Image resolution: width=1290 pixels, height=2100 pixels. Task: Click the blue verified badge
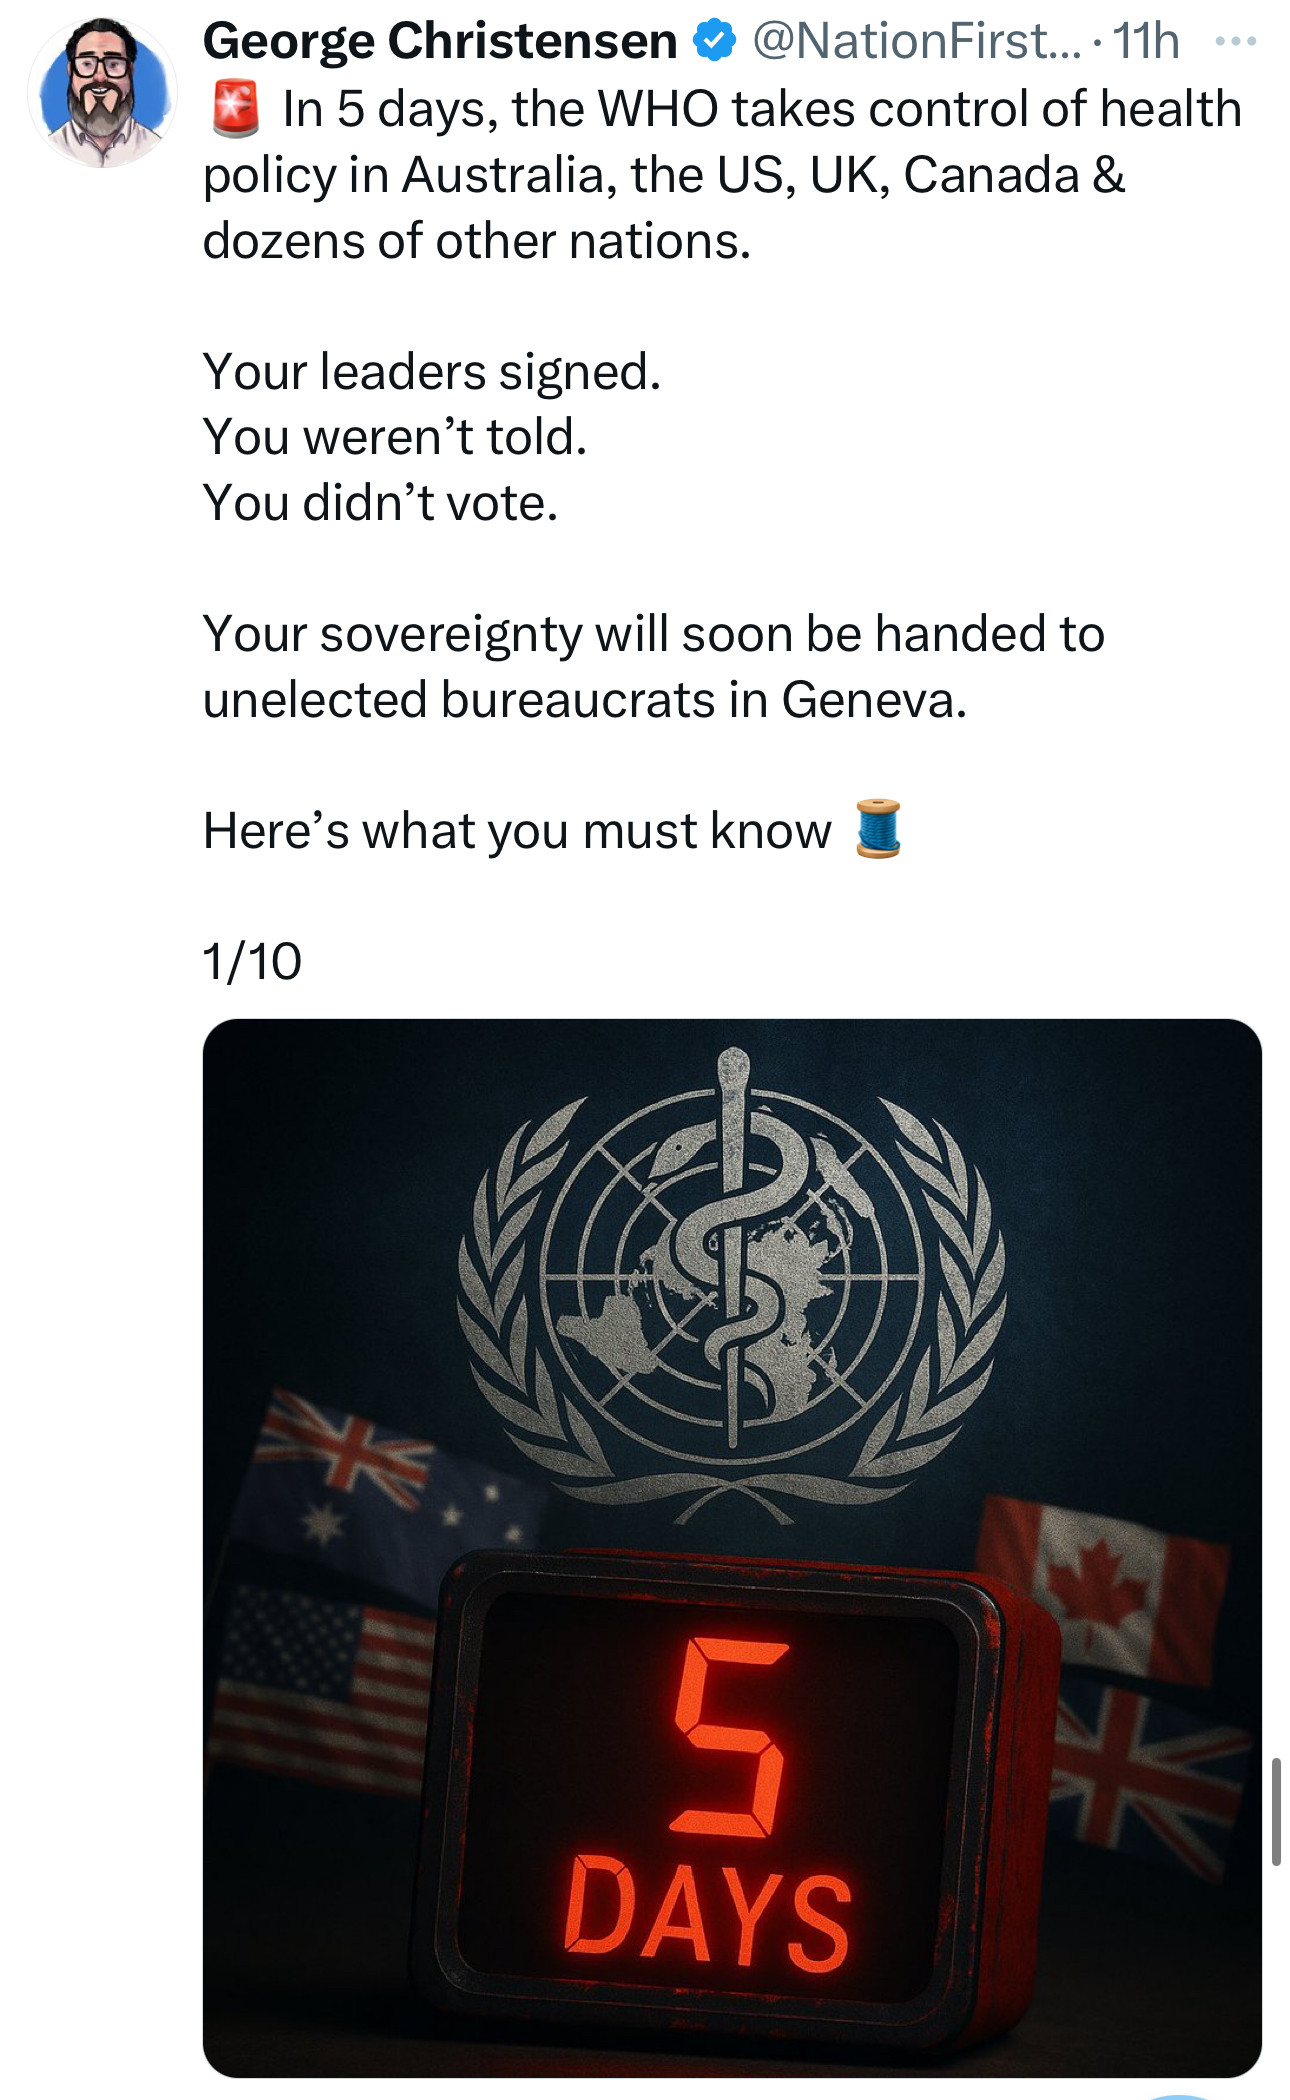pos(715,42)
